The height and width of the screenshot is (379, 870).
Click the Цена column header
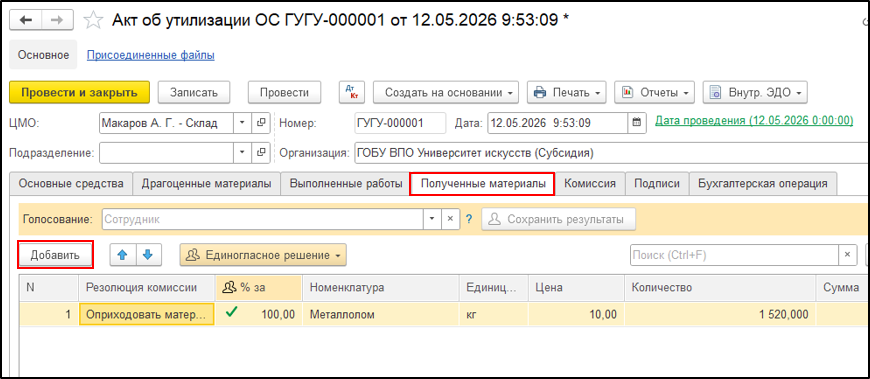click(576, 288)
